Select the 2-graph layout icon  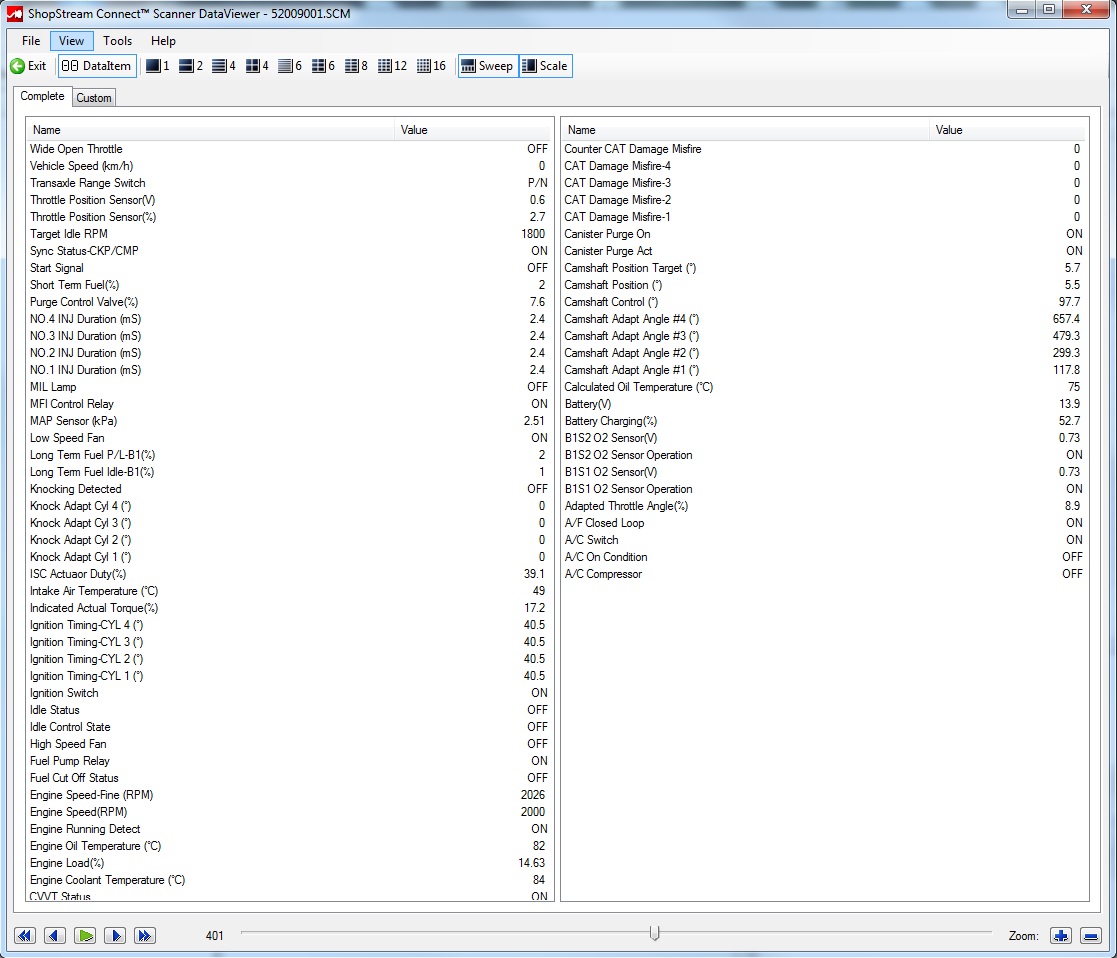point(191,66)
